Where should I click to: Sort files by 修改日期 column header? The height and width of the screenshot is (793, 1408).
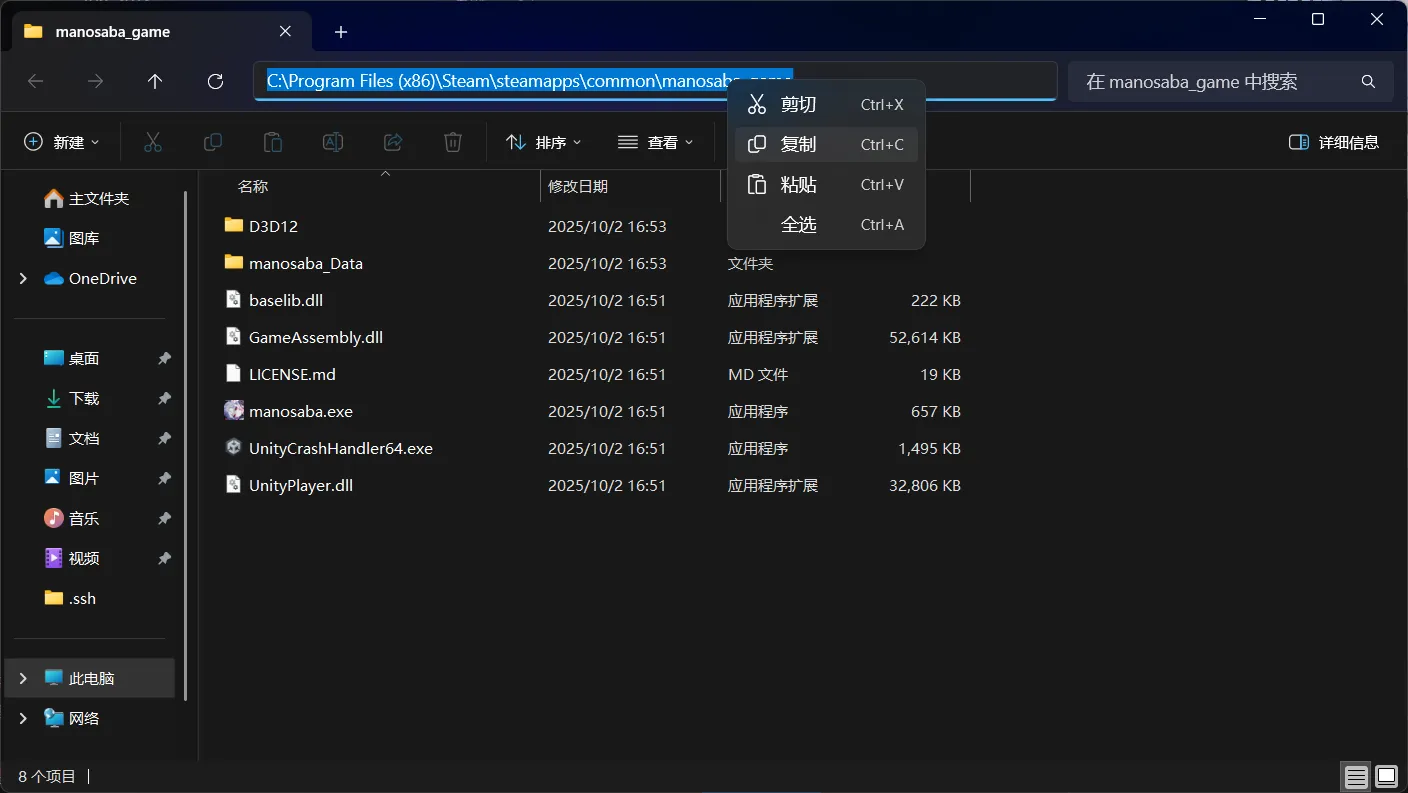578,186
